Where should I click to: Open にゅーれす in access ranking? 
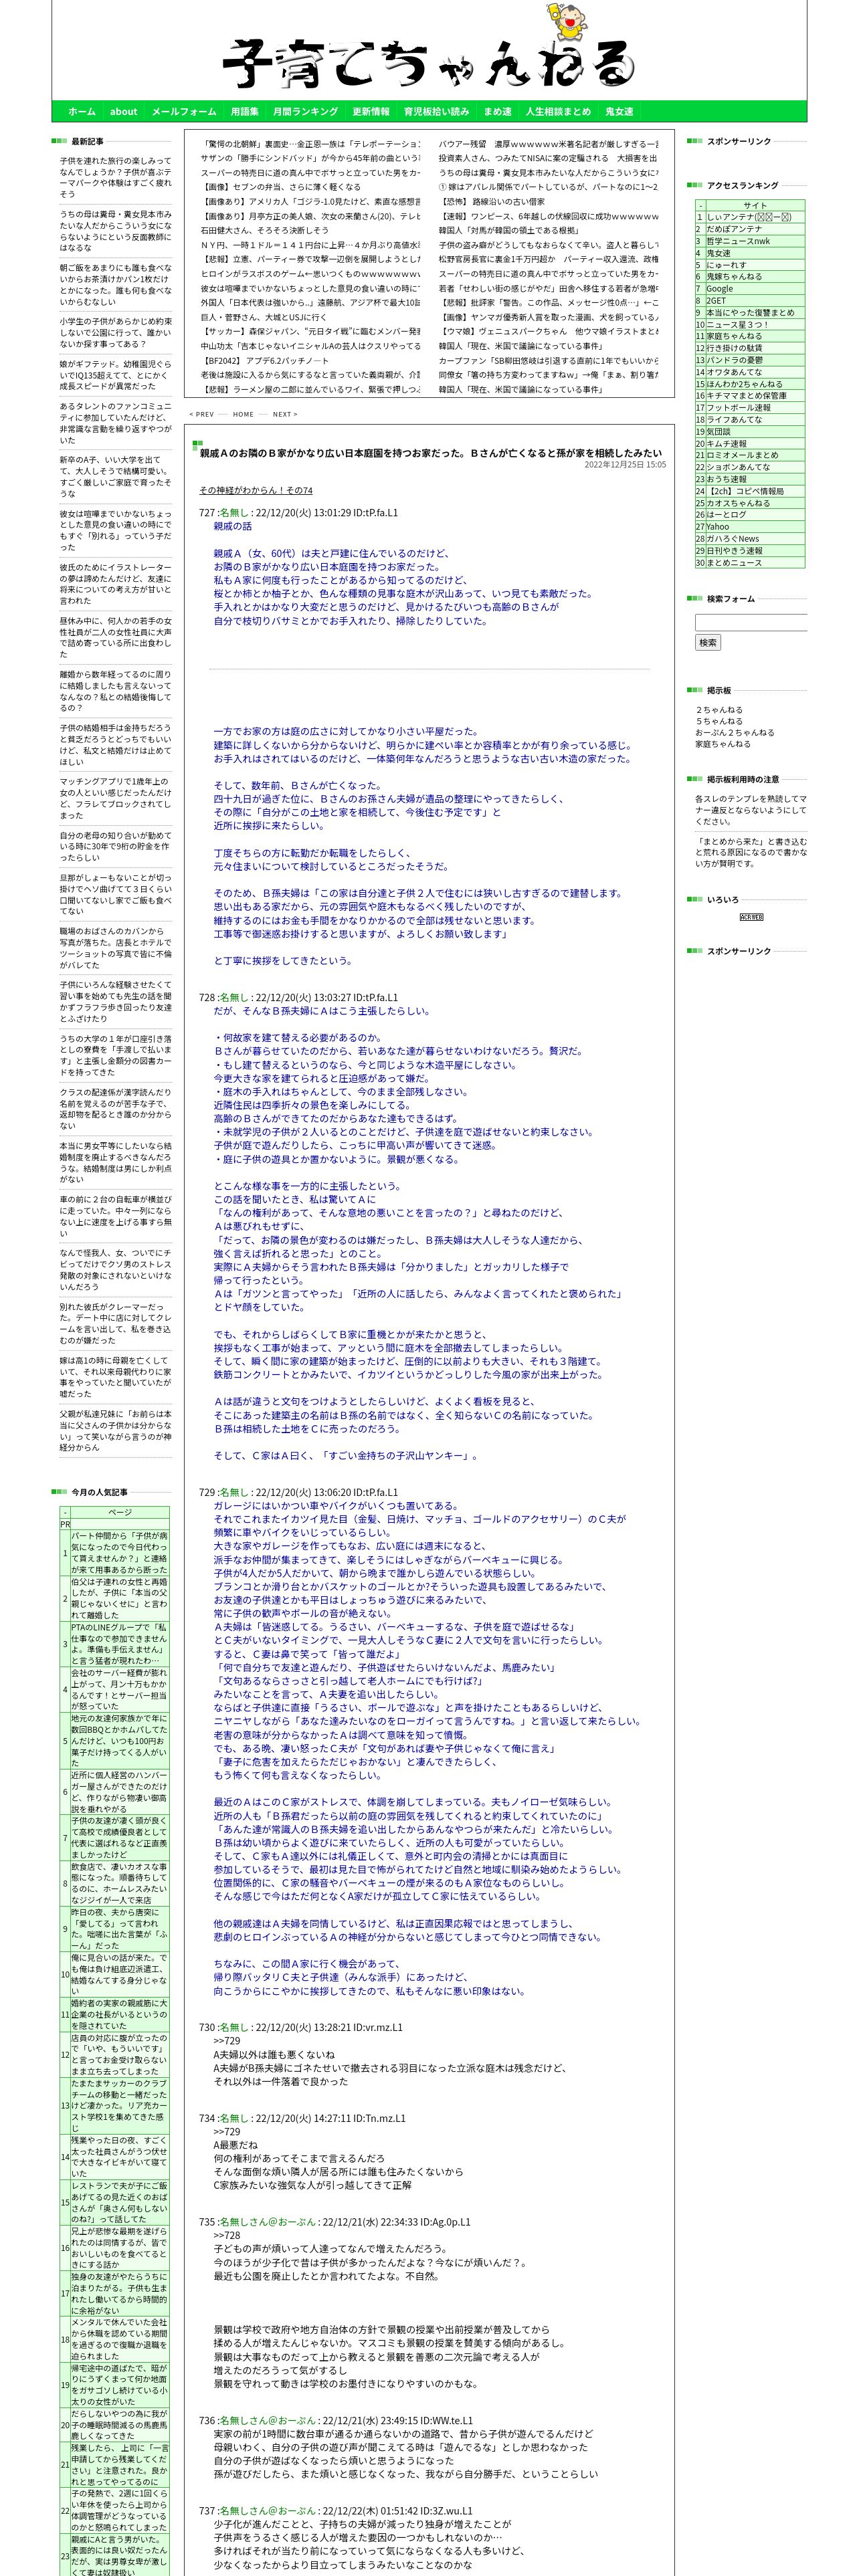click(726, 265)
